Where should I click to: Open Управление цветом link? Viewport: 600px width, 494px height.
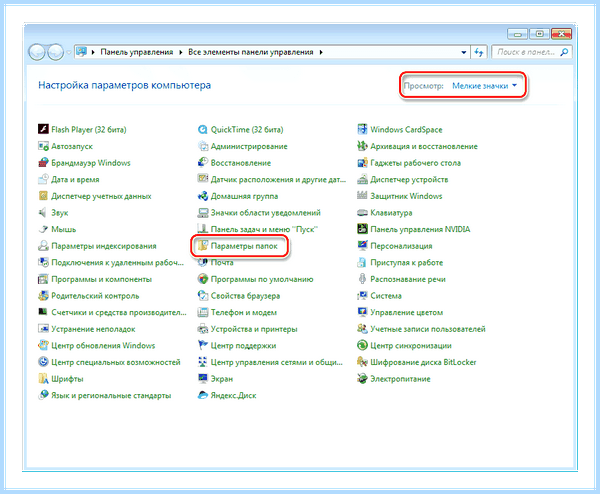click(x=406, y=313)
